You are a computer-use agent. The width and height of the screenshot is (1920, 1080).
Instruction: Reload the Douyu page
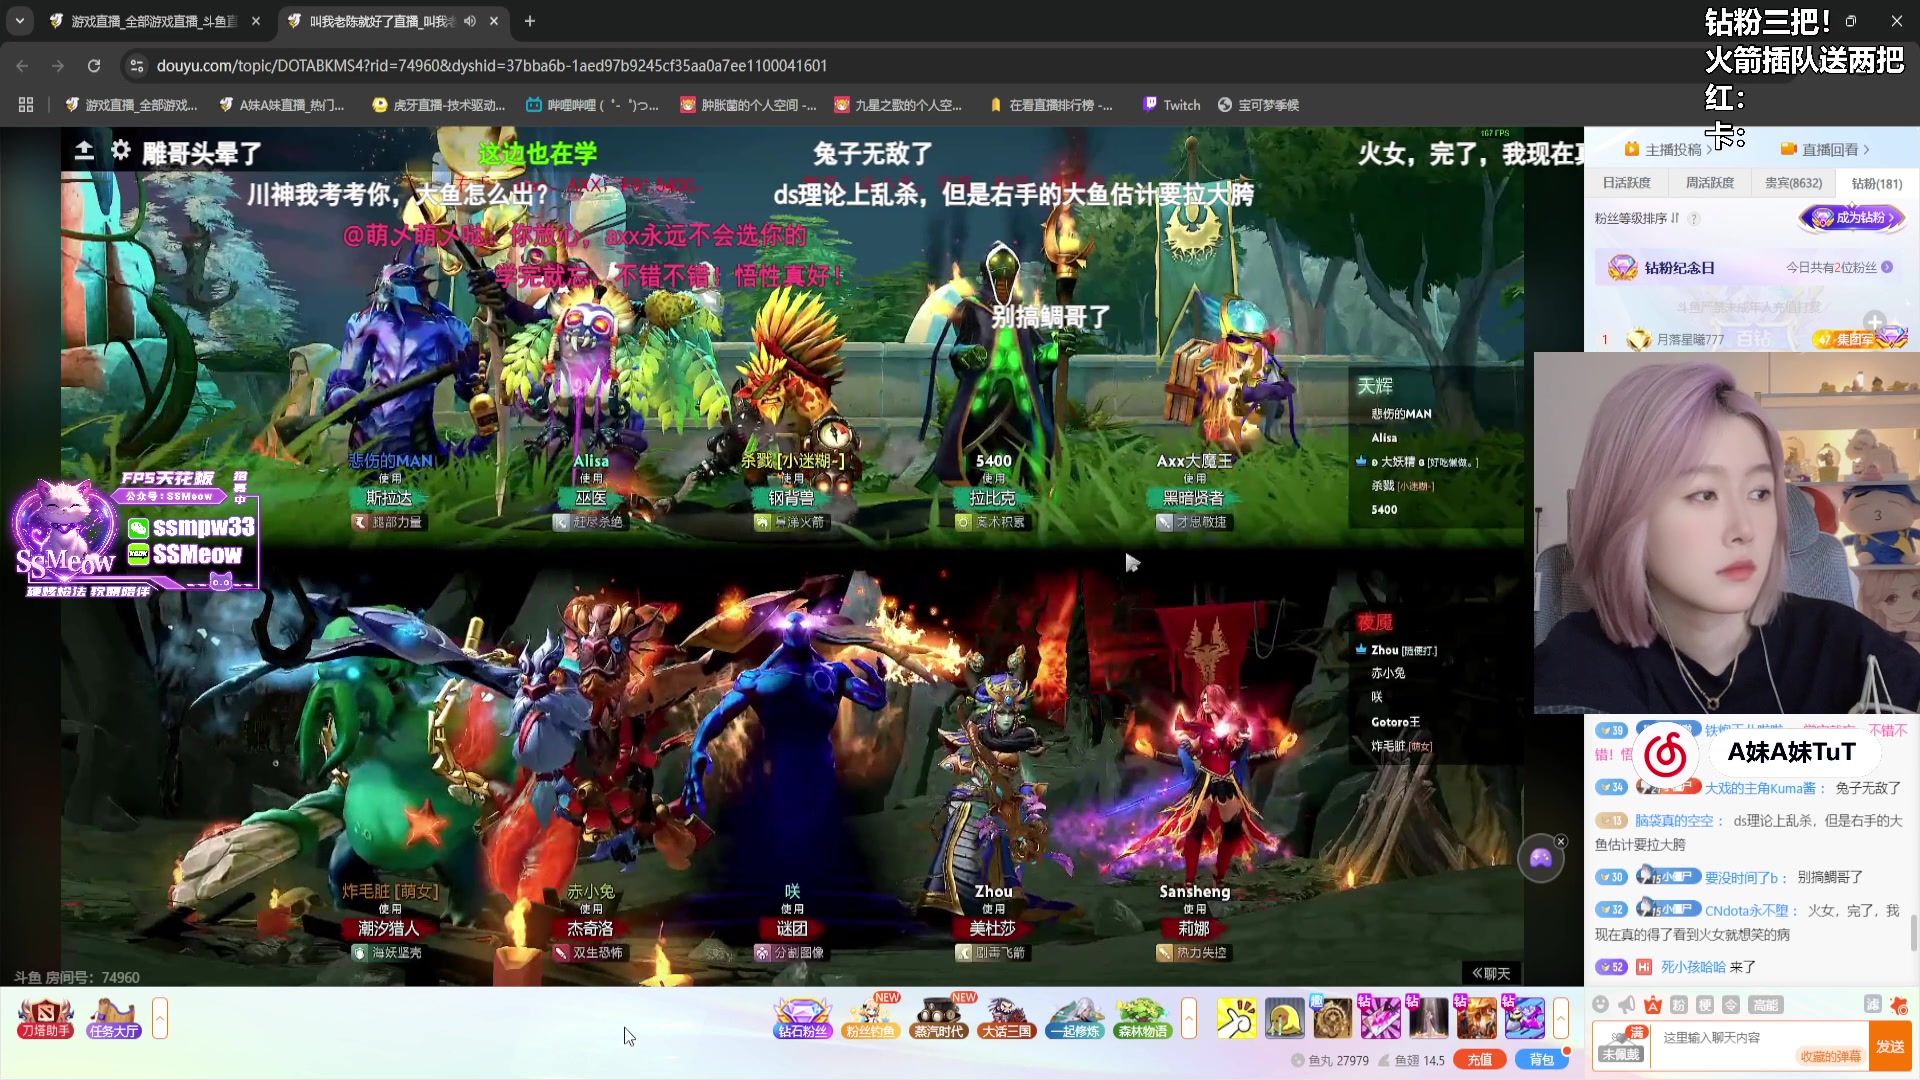coord(94,65)
